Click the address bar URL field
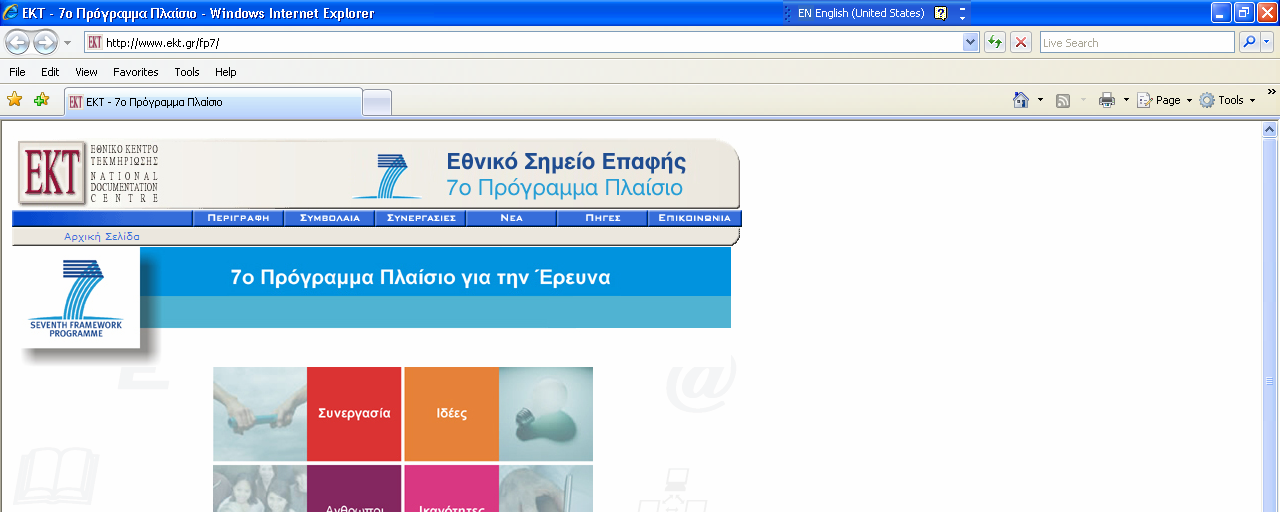The width and height of the screenshot is (1280, 512). [x=523, y=42]
